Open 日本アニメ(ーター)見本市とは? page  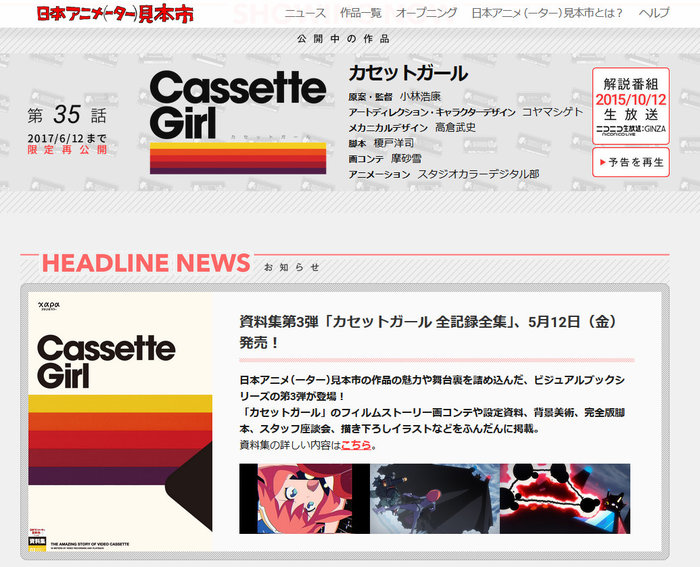click(x=547, y=13)
